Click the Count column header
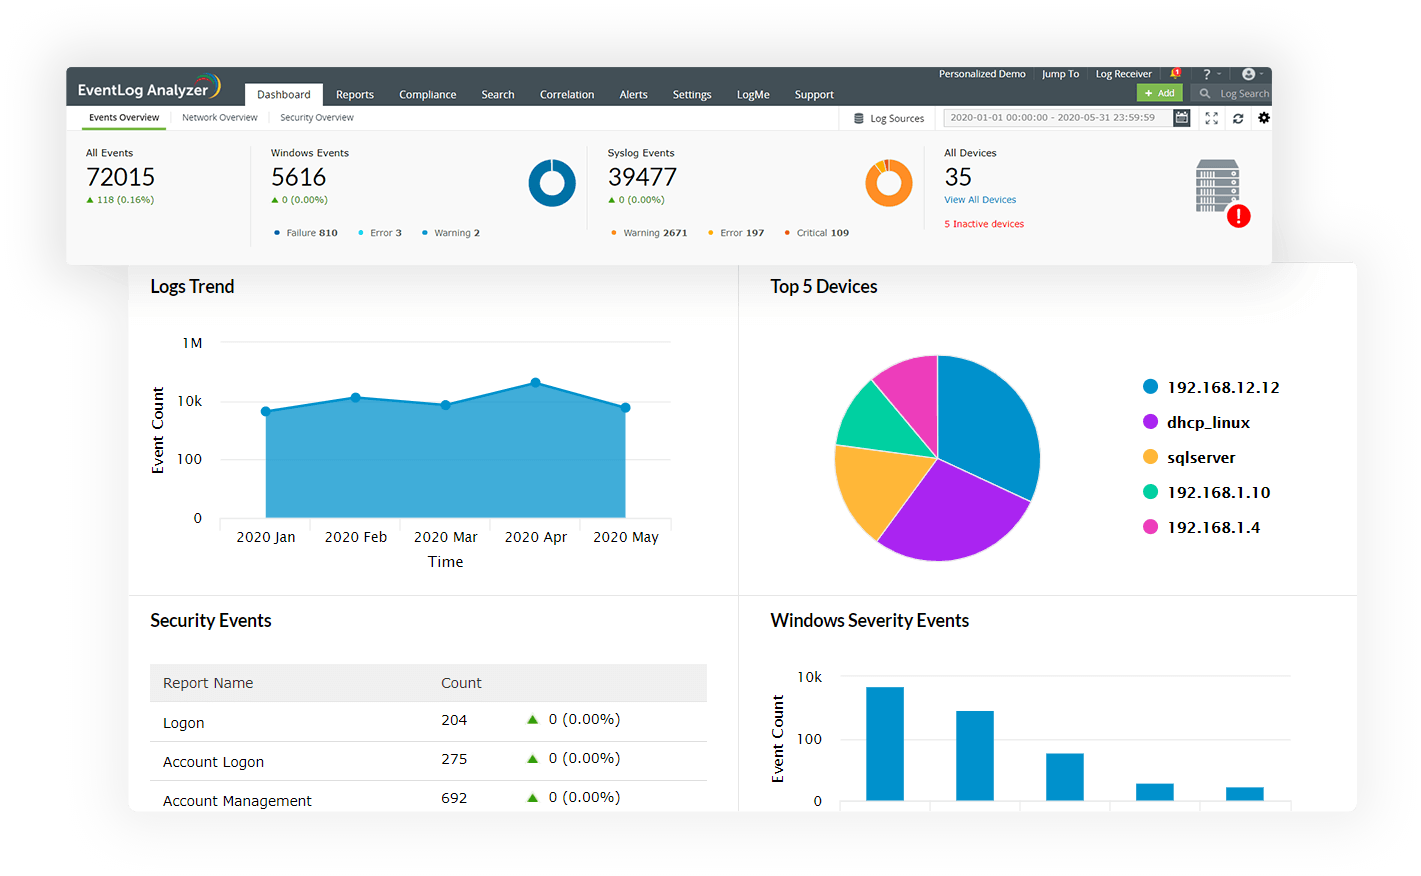Image resolution: width=1421 pixels, height=876 pixels. pos(461,683)
